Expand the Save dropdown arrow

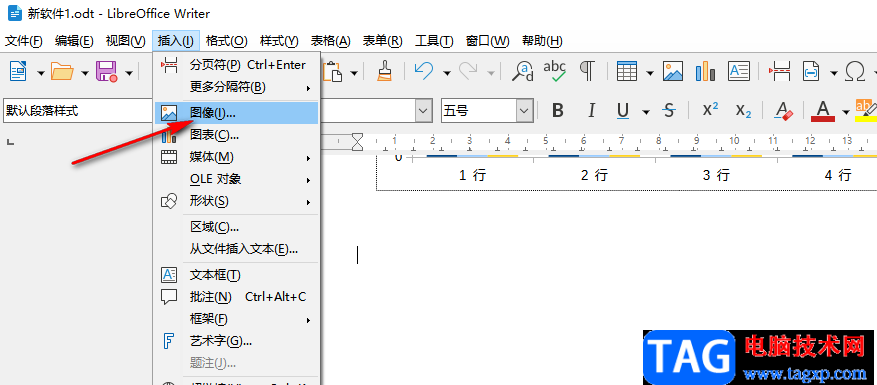pyautogui.click(x=129, y=73)
